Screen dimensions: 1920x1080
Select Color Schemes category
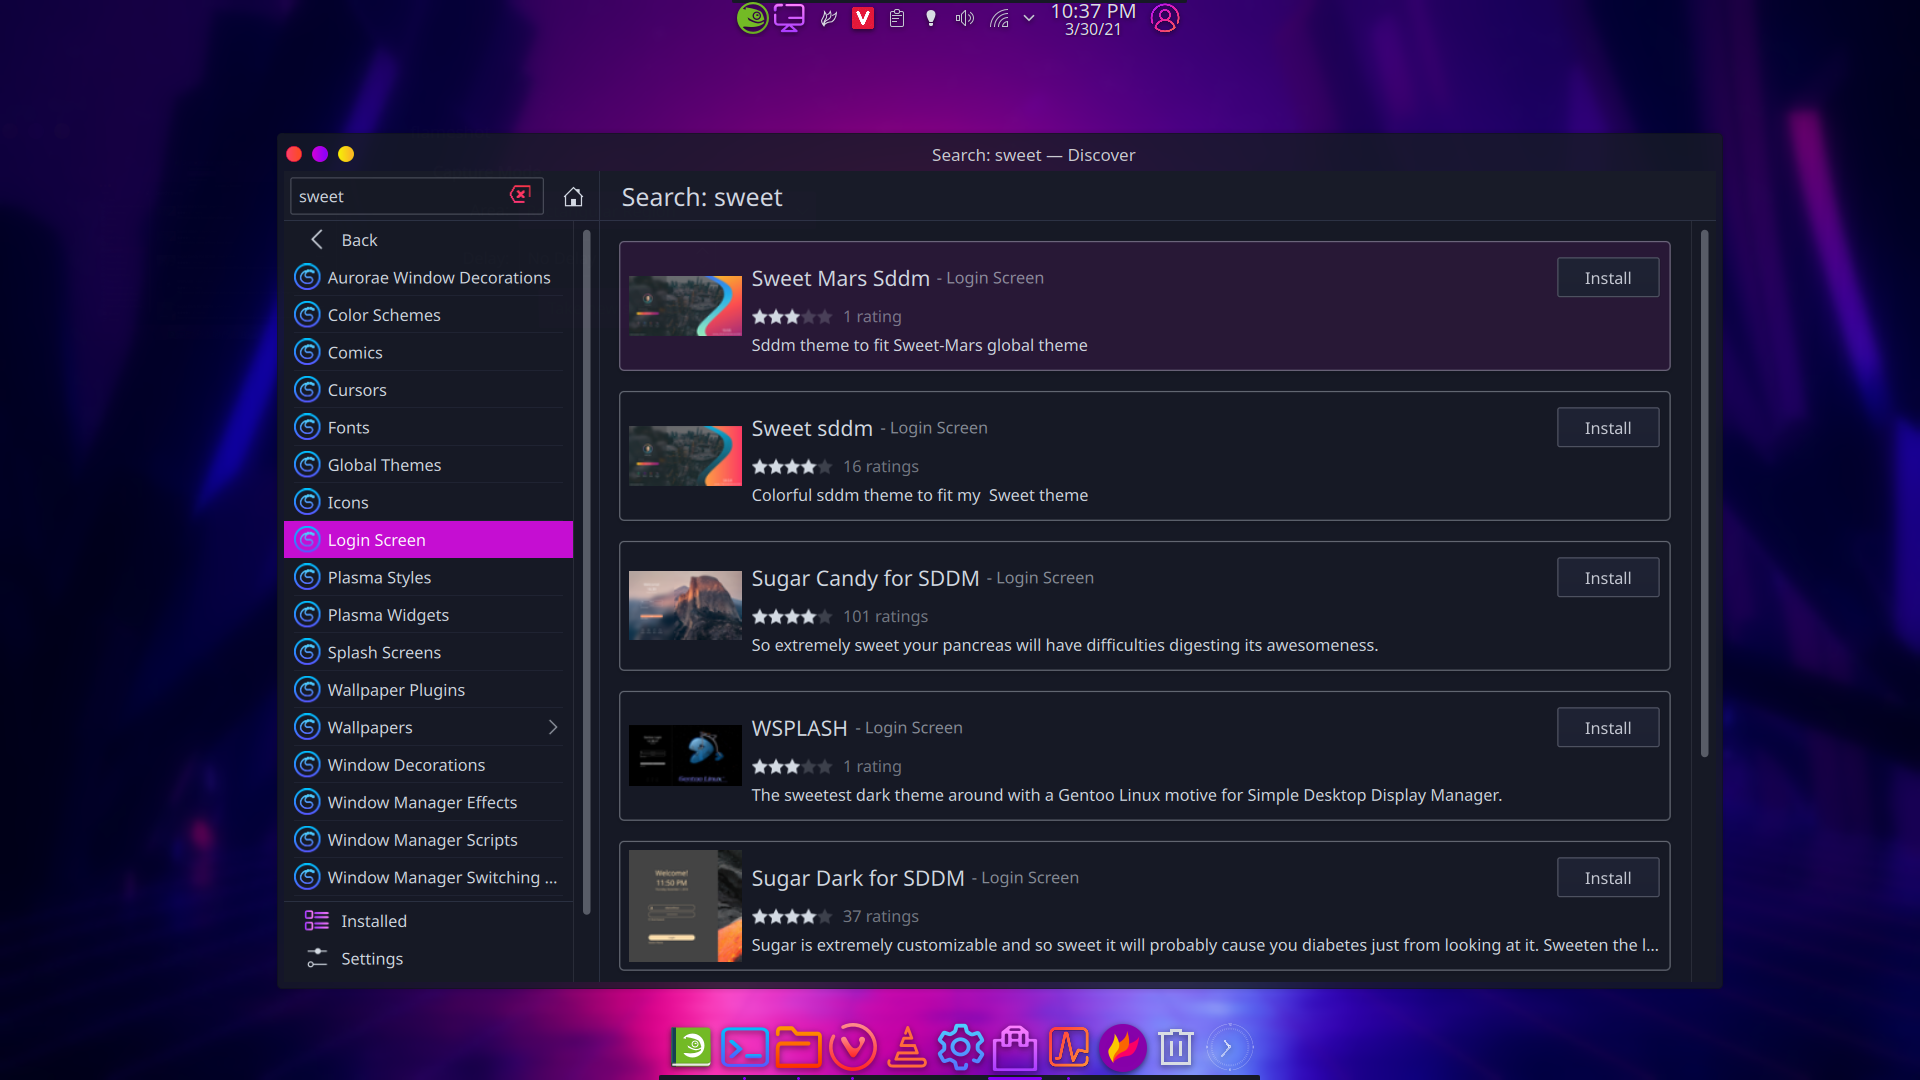(428, 315)
